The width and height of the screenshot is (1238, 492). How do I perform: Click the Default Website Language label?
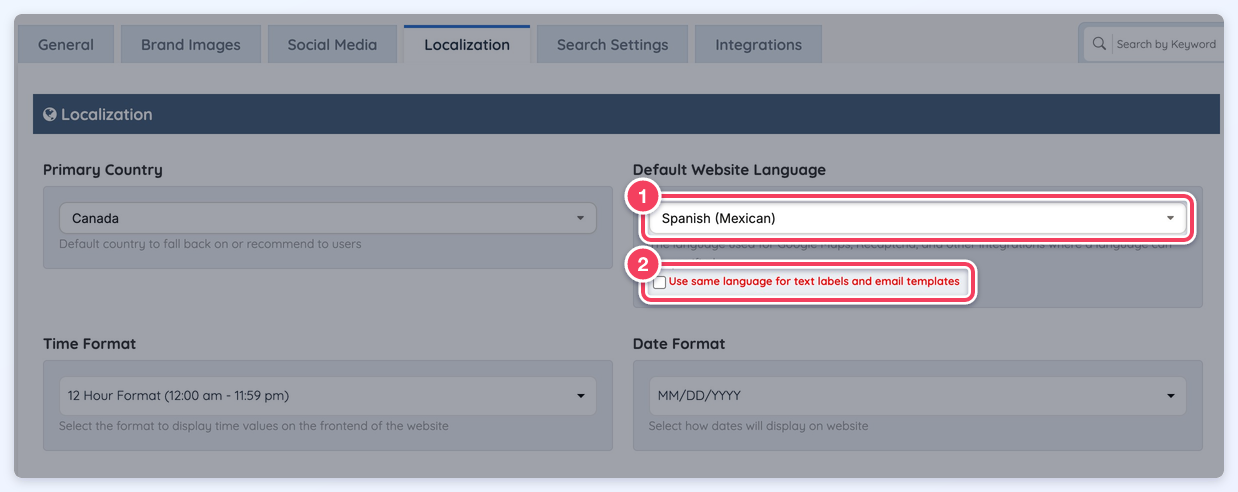pos(729,170)
